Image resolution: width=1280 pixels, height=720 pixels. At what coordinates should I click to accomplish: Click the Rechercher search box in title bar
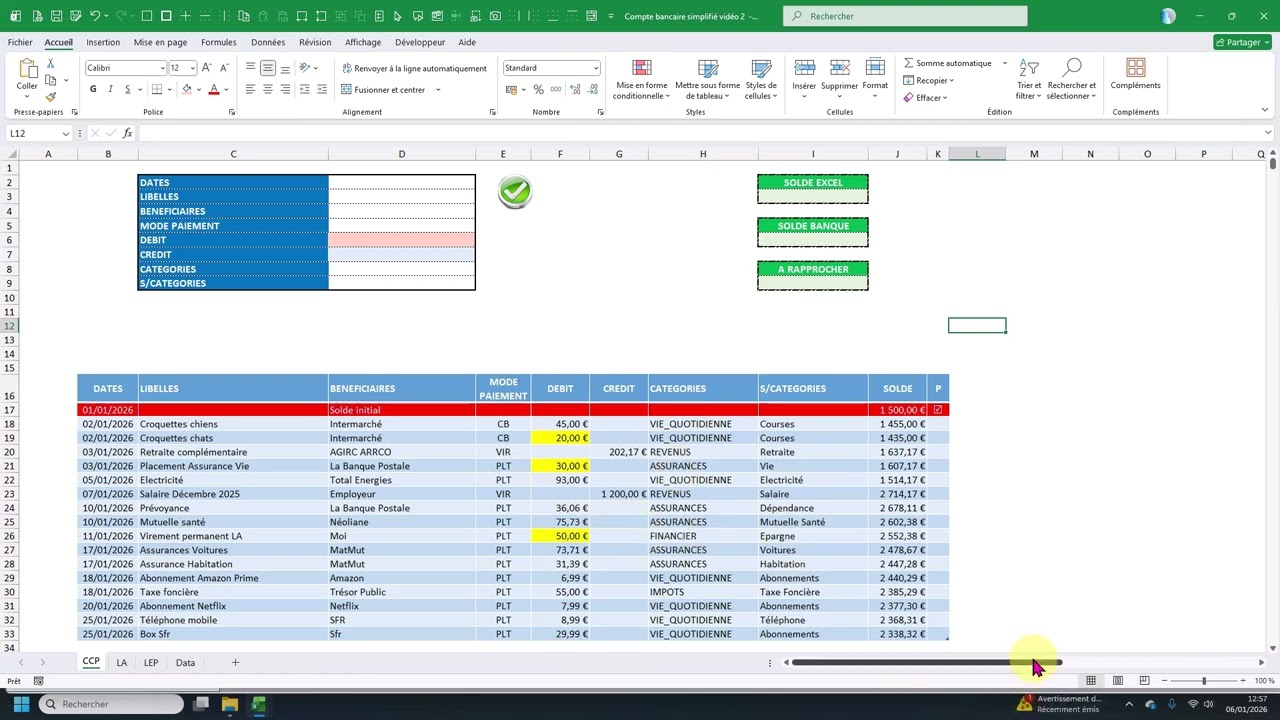pyautogui.click(x=905, y=16)
